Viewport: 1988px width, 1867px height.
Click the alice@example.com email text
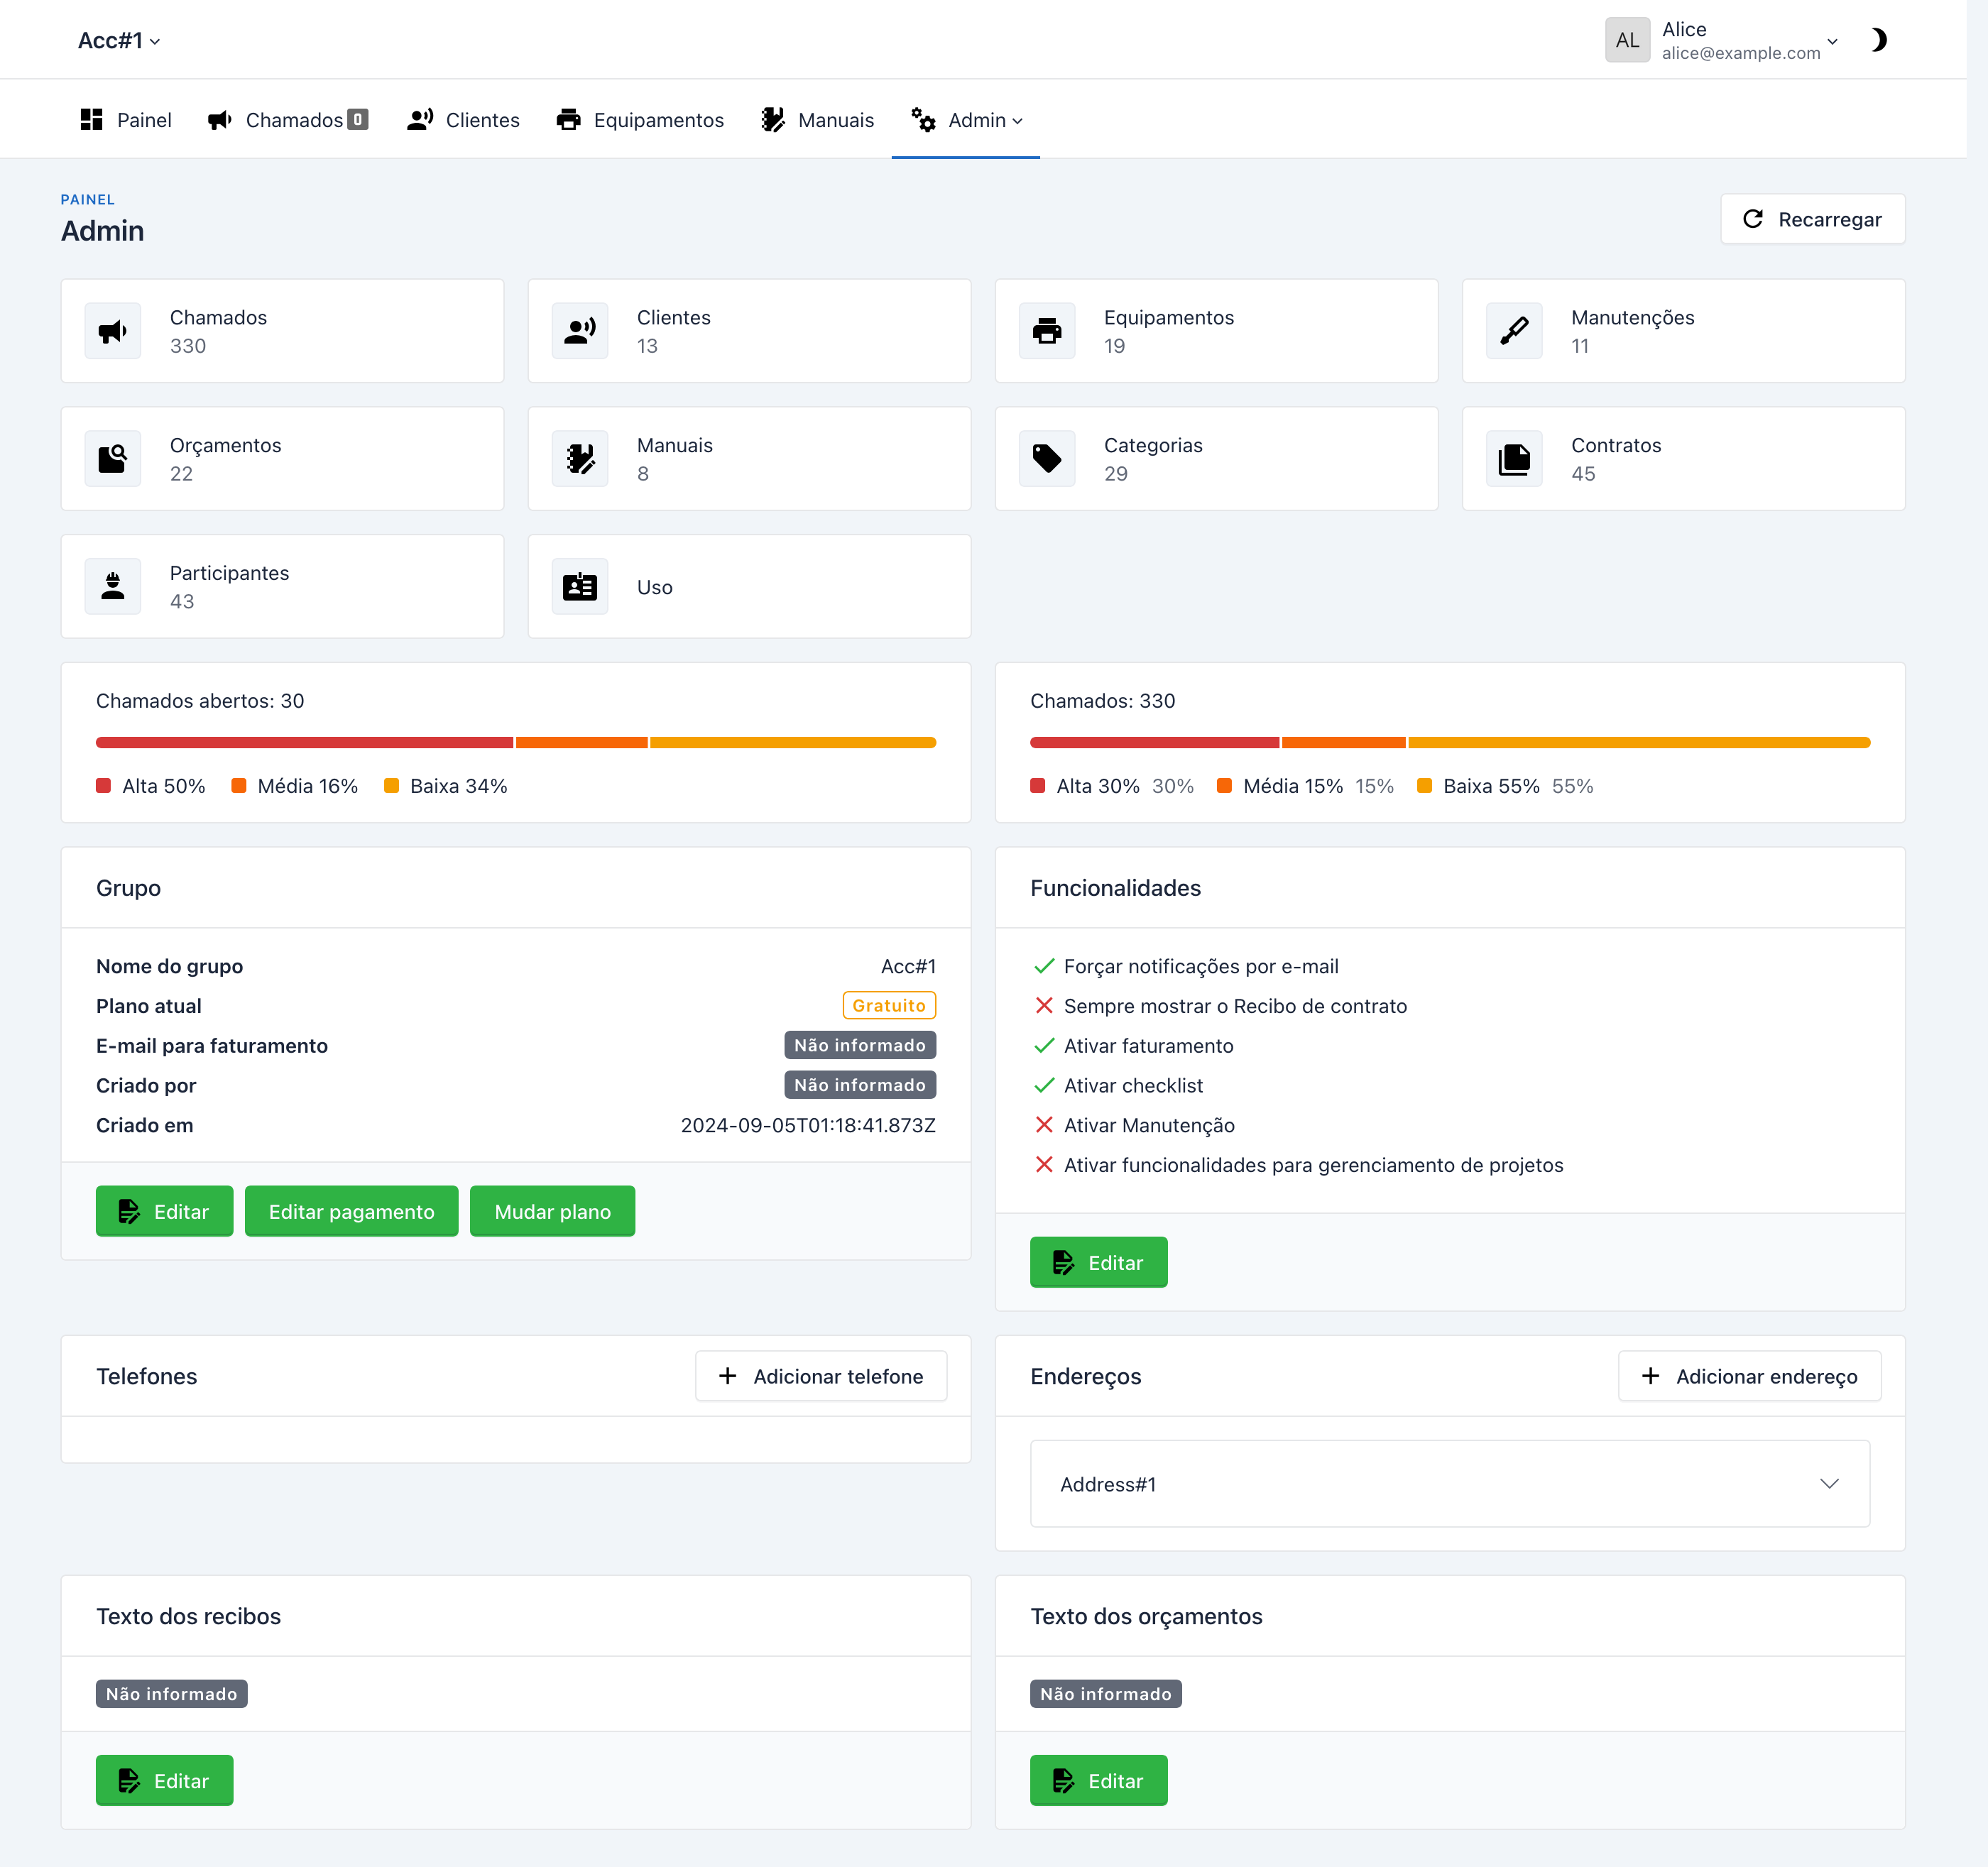point(1741,53)
